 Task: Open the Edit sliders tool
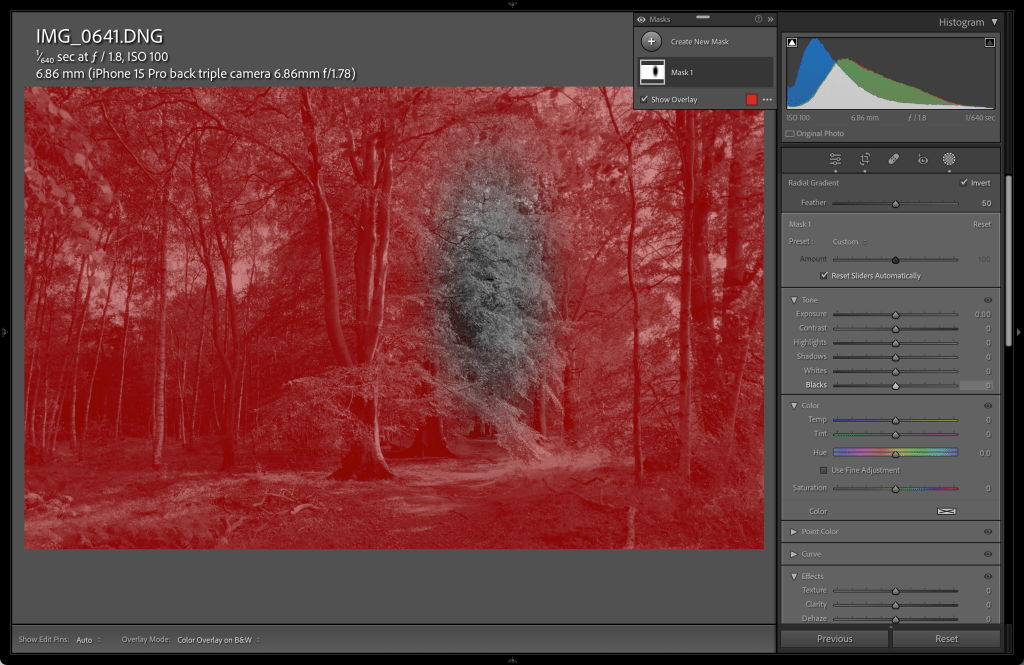pos(835,159)
